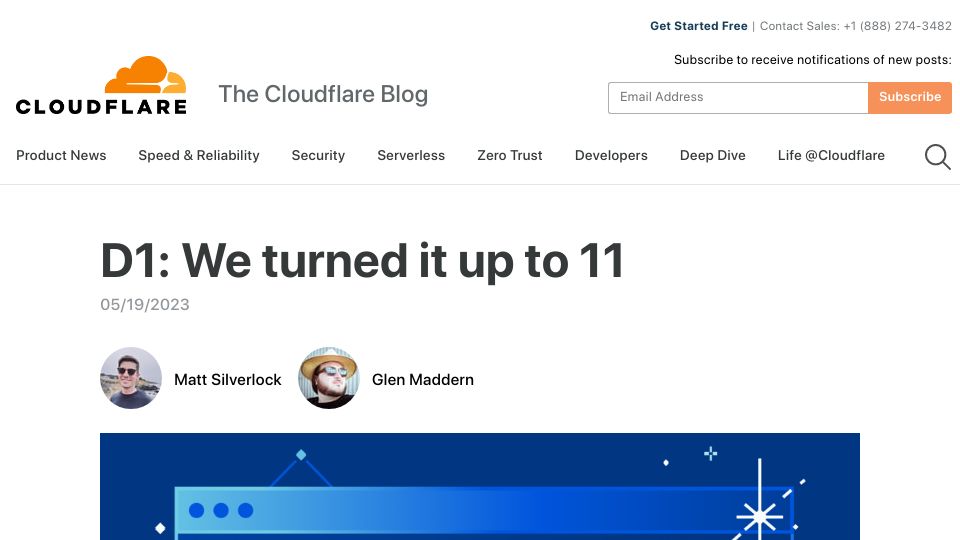Screen dimensions: 960x540
Task: Open Deep Dive menu item
Action: [x=713, y=156]
